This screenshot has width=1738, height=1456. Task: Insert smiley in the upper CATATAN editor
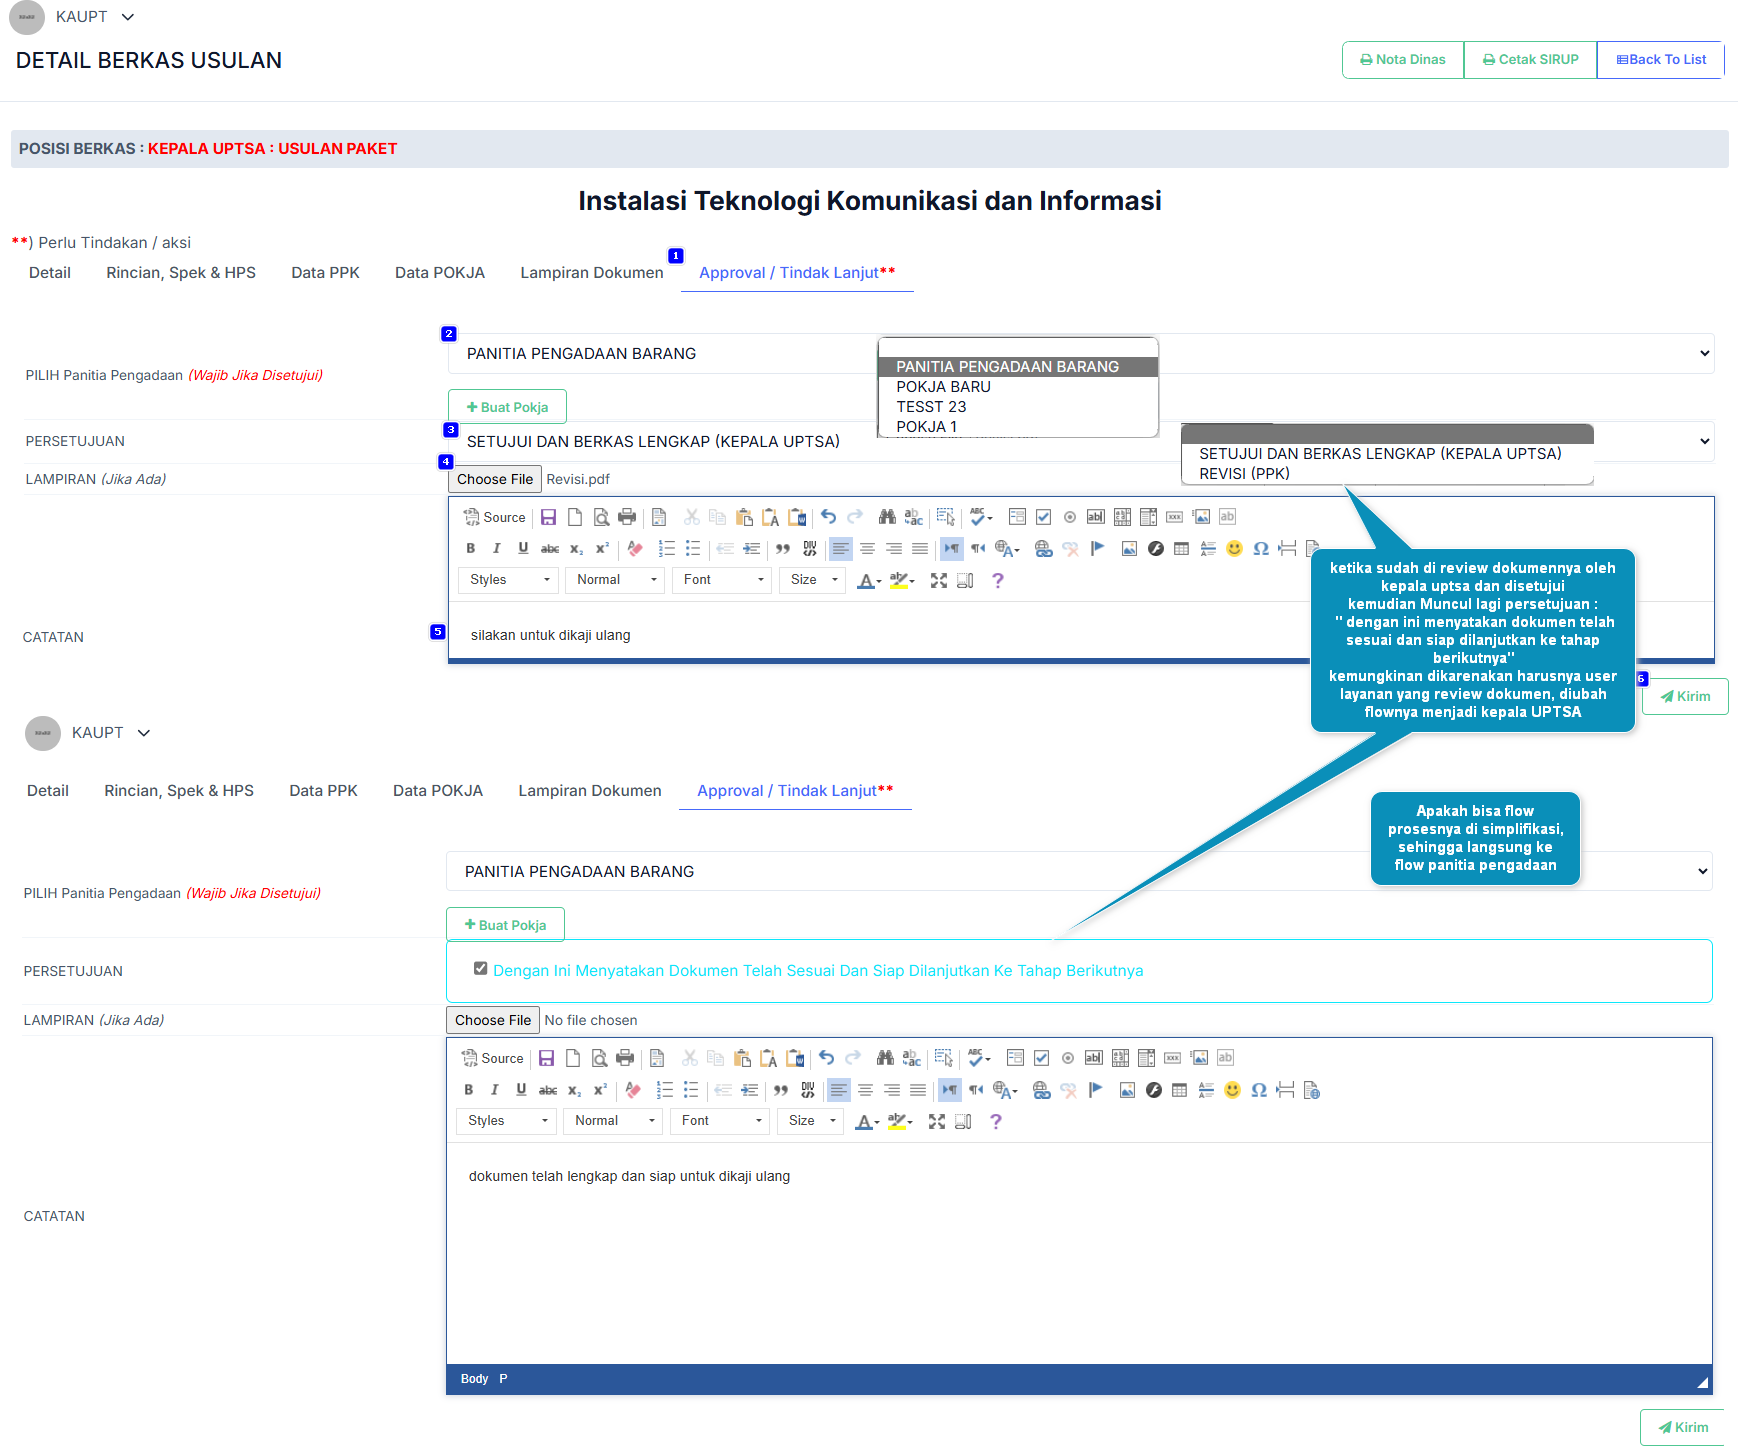[1234, 548]
